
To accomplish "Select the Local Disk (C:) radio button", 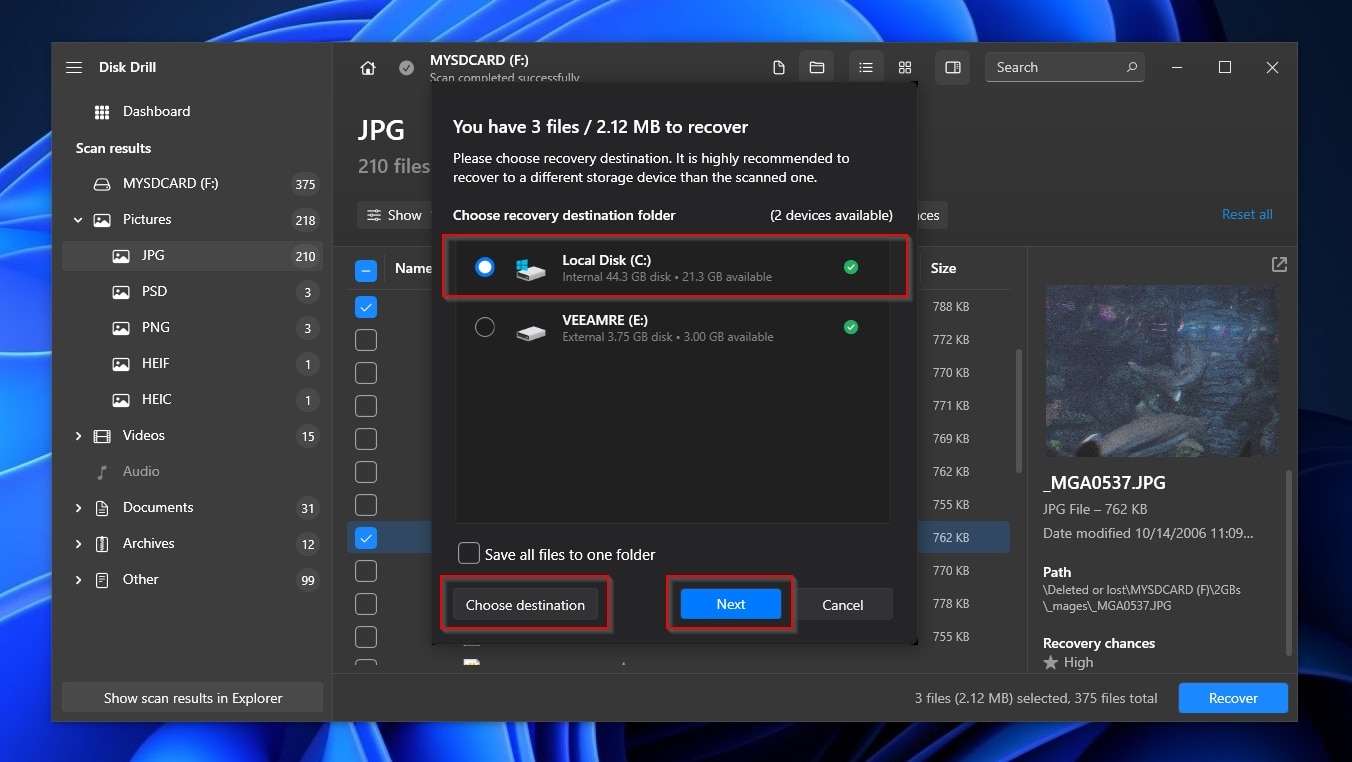I will (485, 267).
